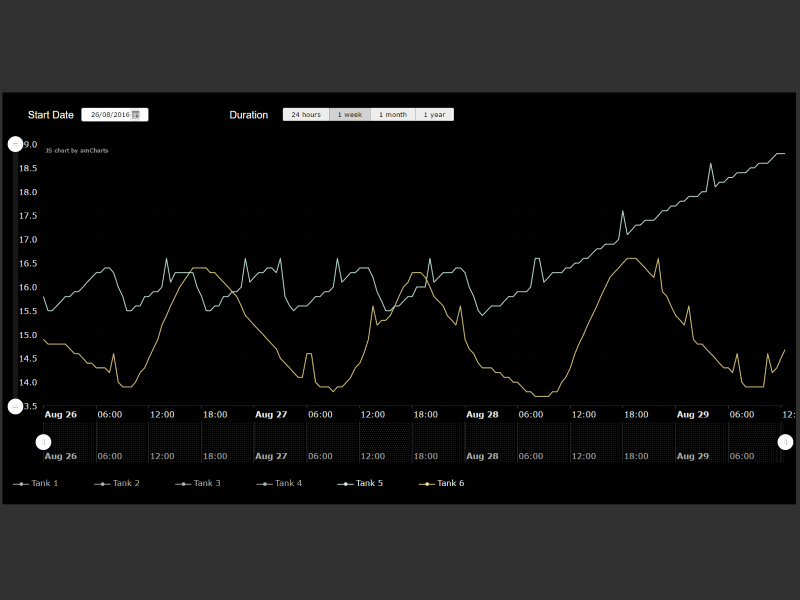Click the Tank 2 legend bullet icon
Image resolution: width=800 pixels, height=600 pixels.
pos(101,483)
